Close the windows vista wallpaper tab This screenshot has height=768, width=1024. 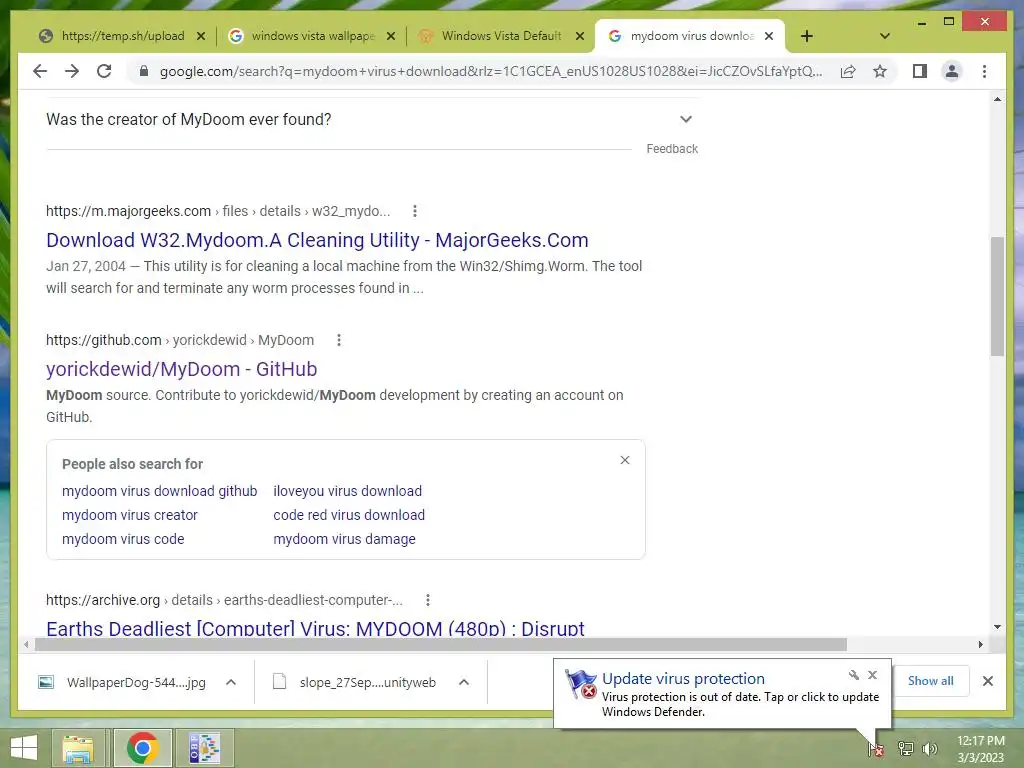coord(391,36)
